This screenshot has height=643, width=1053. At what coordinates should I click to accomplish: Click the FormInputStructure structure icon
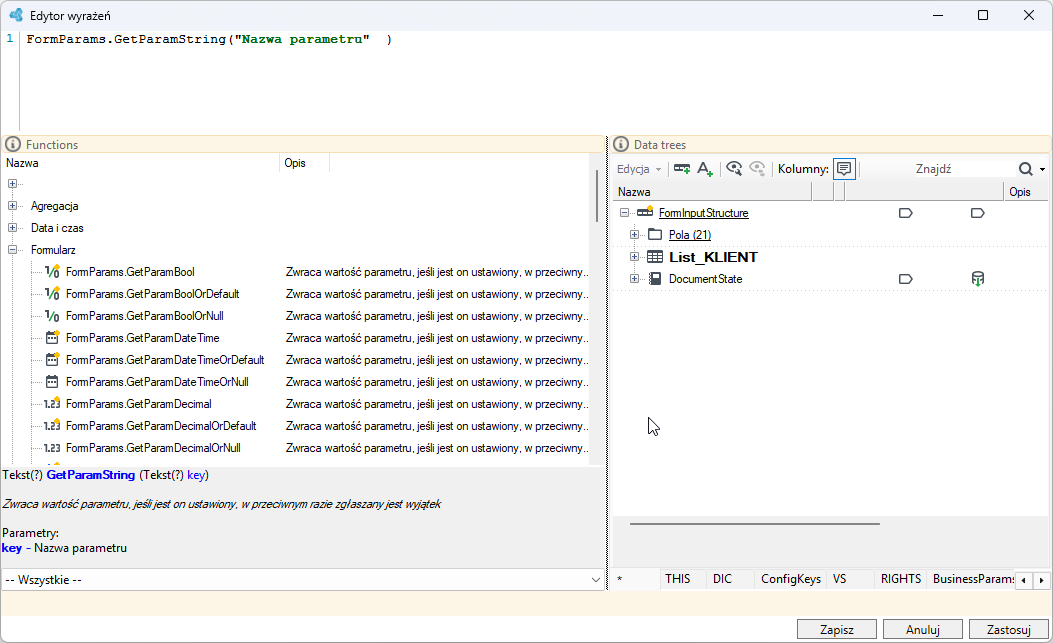(645, 212)
